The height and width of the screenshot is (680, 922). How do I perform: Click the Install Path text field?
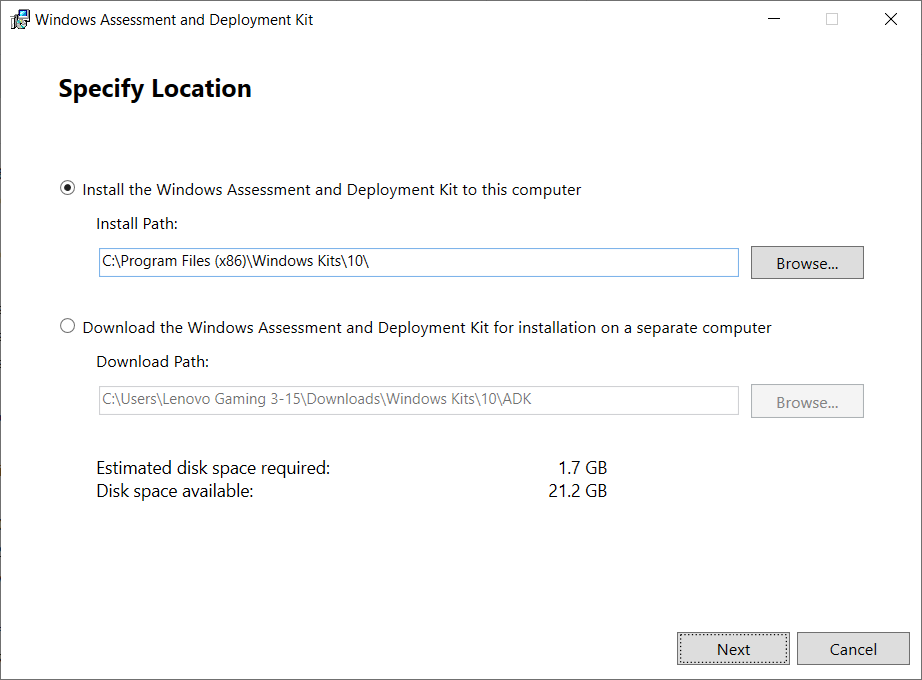418,262
